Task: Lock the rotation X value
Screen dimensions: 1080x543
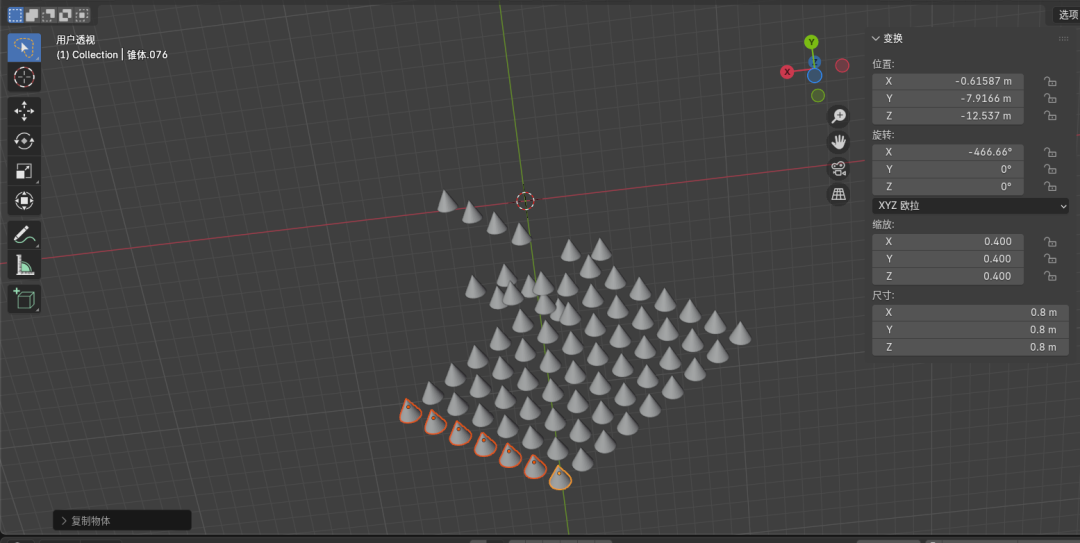Action: tap(1050, 152)
